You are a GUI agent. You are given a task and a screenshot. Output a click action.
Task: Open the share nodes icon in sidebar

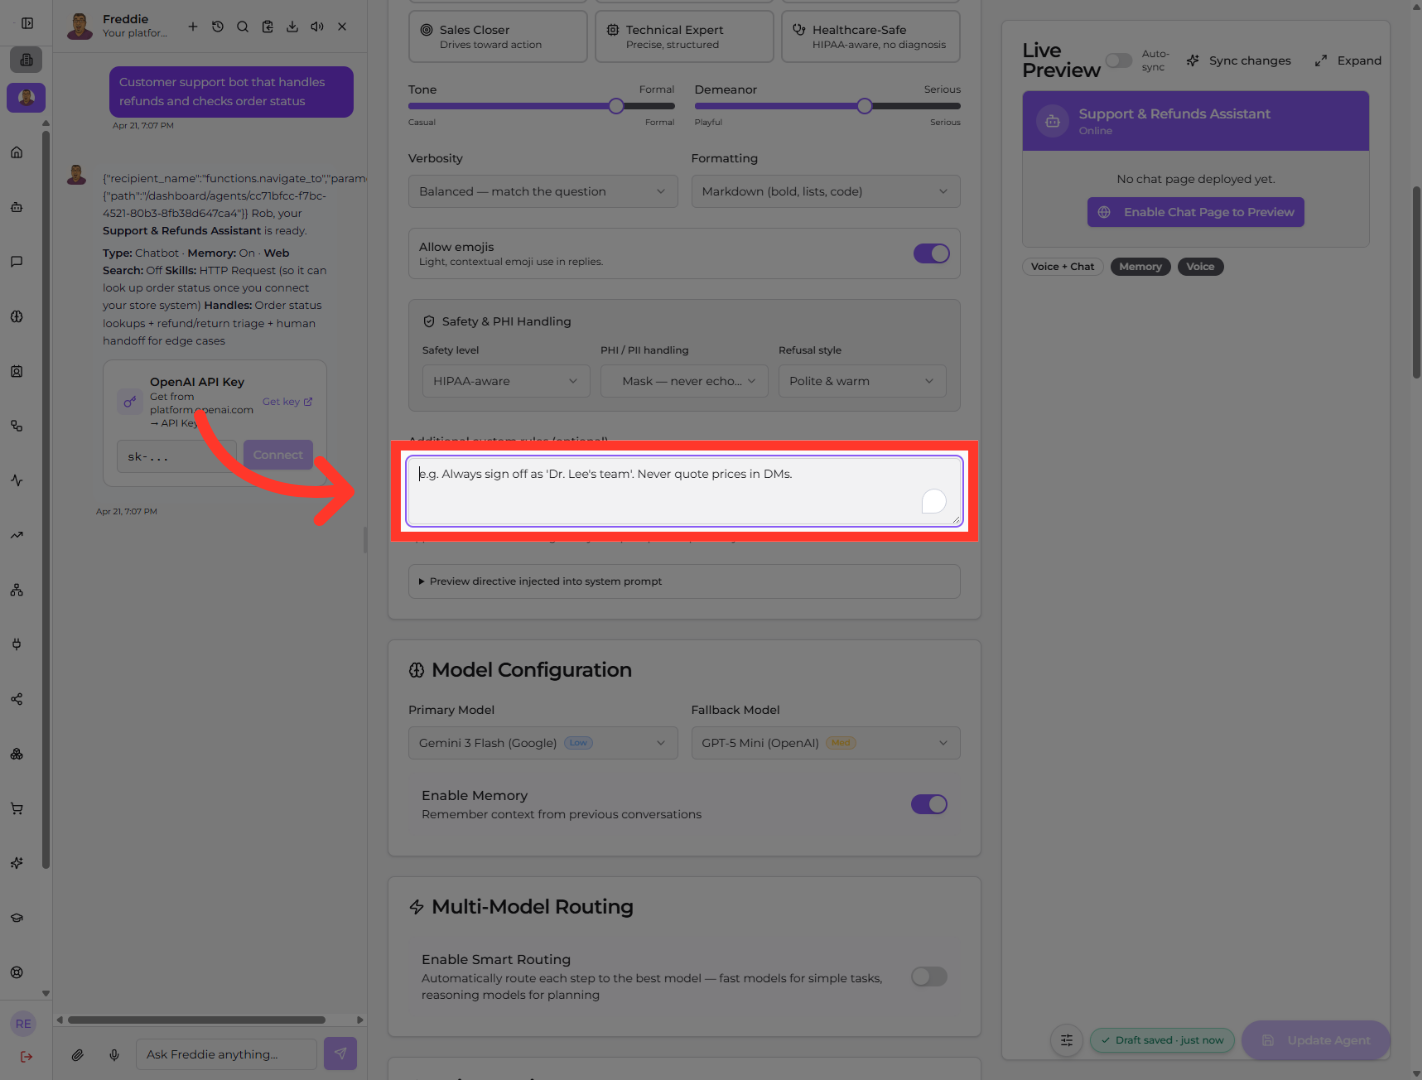click(17, 699)
